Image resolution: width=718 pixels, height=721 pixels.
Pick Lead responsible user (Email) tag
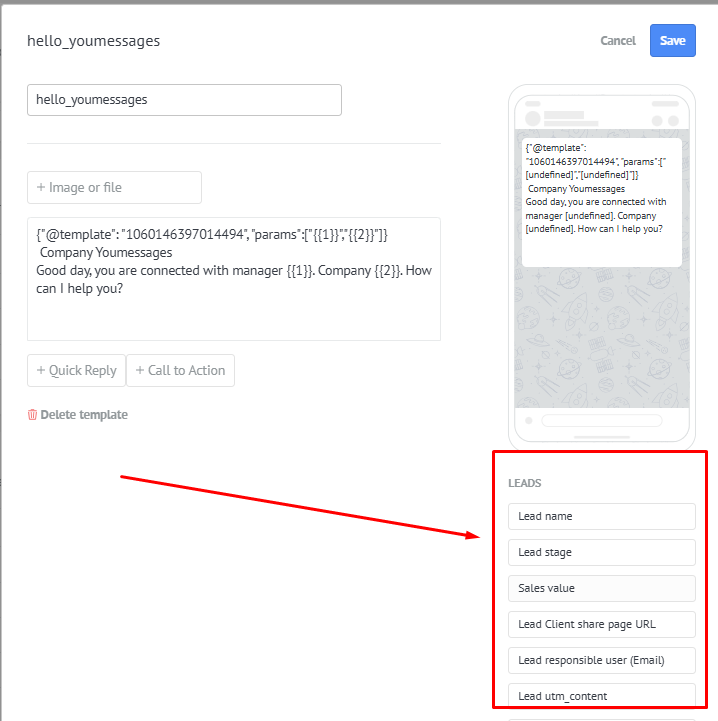(x=602, y=660)
